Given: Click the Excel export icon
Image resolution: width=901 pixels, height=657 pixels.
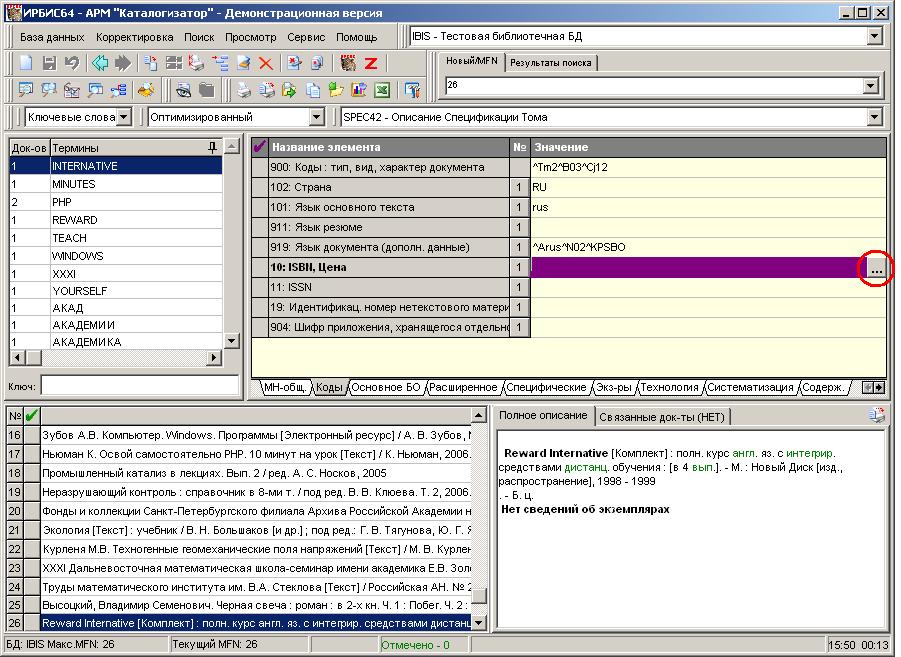Looking at the screenshot, I should coord(381,90).
